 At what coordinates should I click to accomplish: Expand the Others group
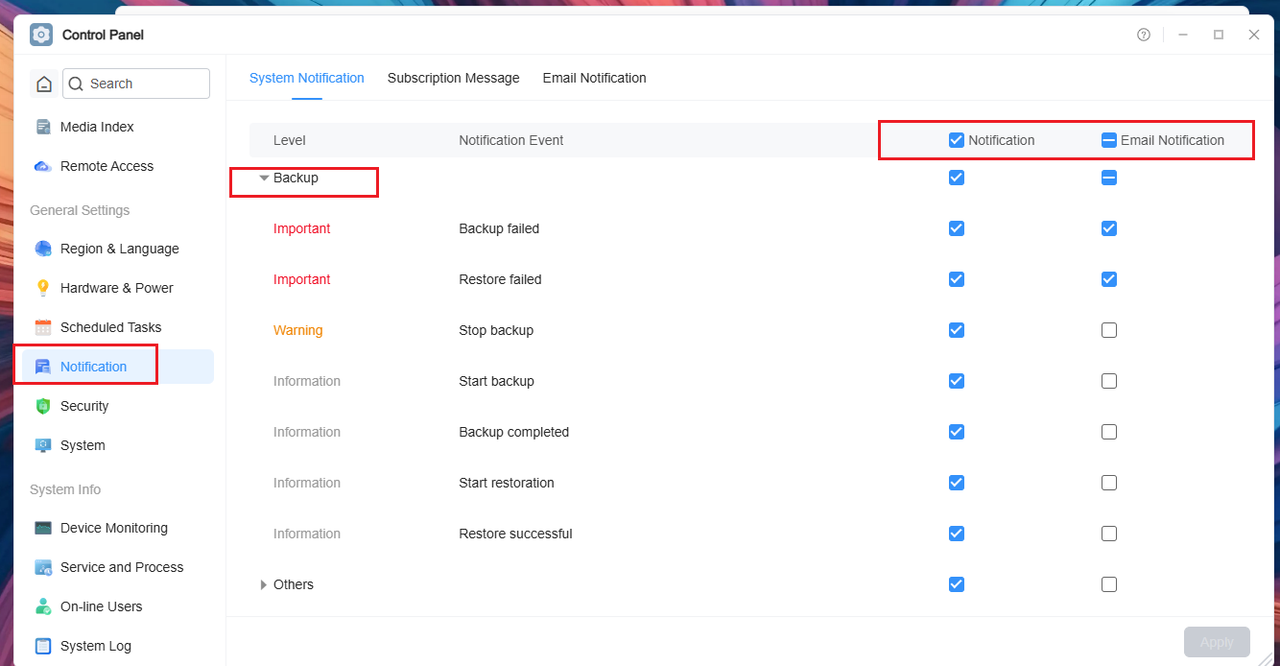coord(264,585)
